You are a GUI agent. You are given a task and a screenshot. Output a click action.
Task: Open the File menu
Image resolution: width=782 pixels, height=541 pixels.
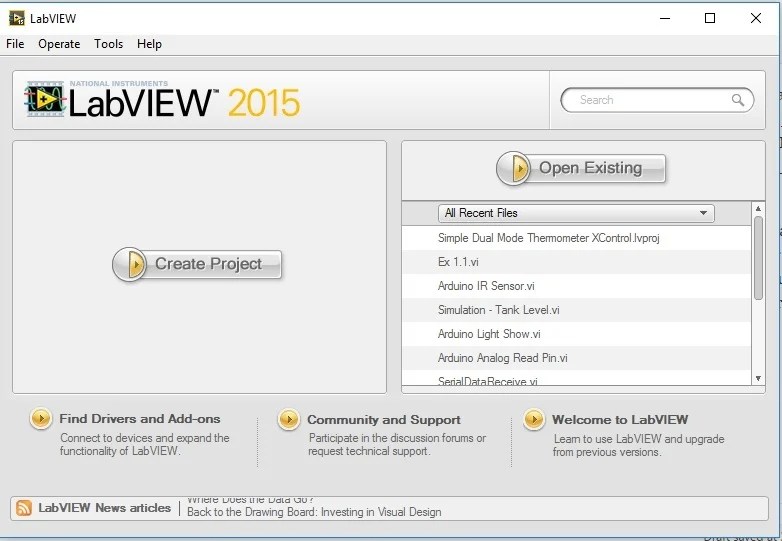pos(15,44)
